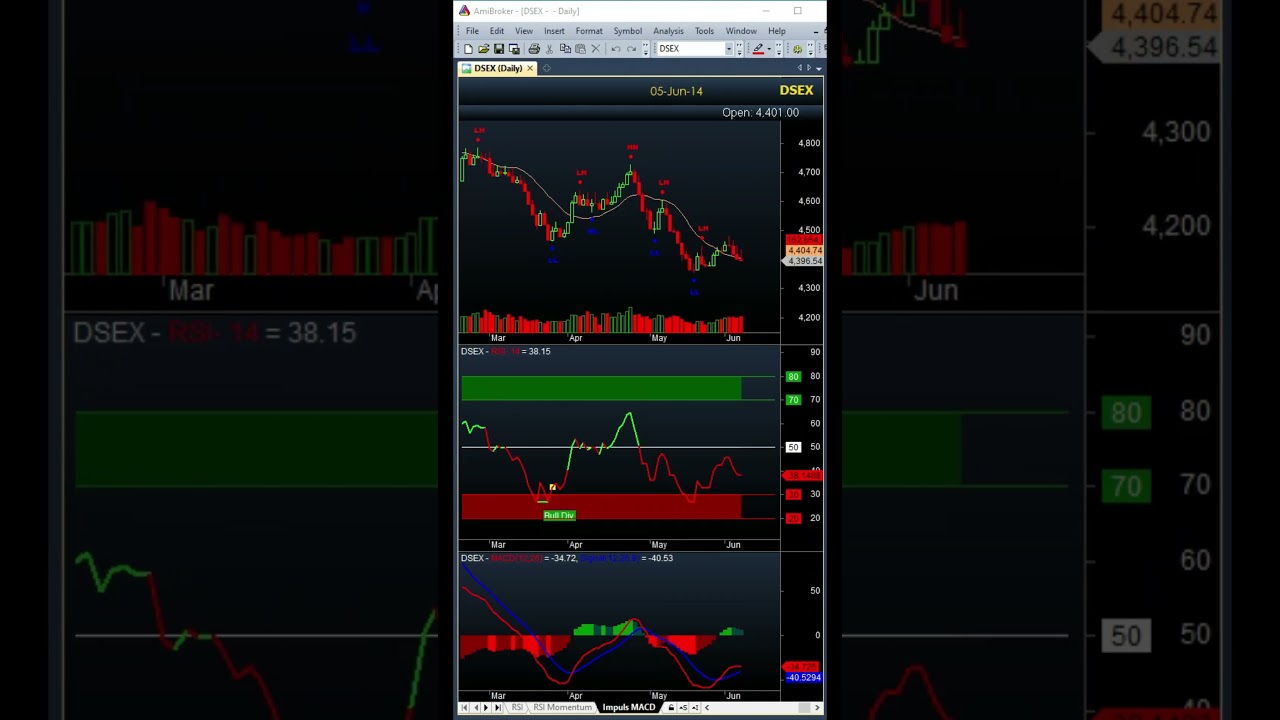Open the File menu
Viewport: 1280px width, 720px height.
pos(472,31)
